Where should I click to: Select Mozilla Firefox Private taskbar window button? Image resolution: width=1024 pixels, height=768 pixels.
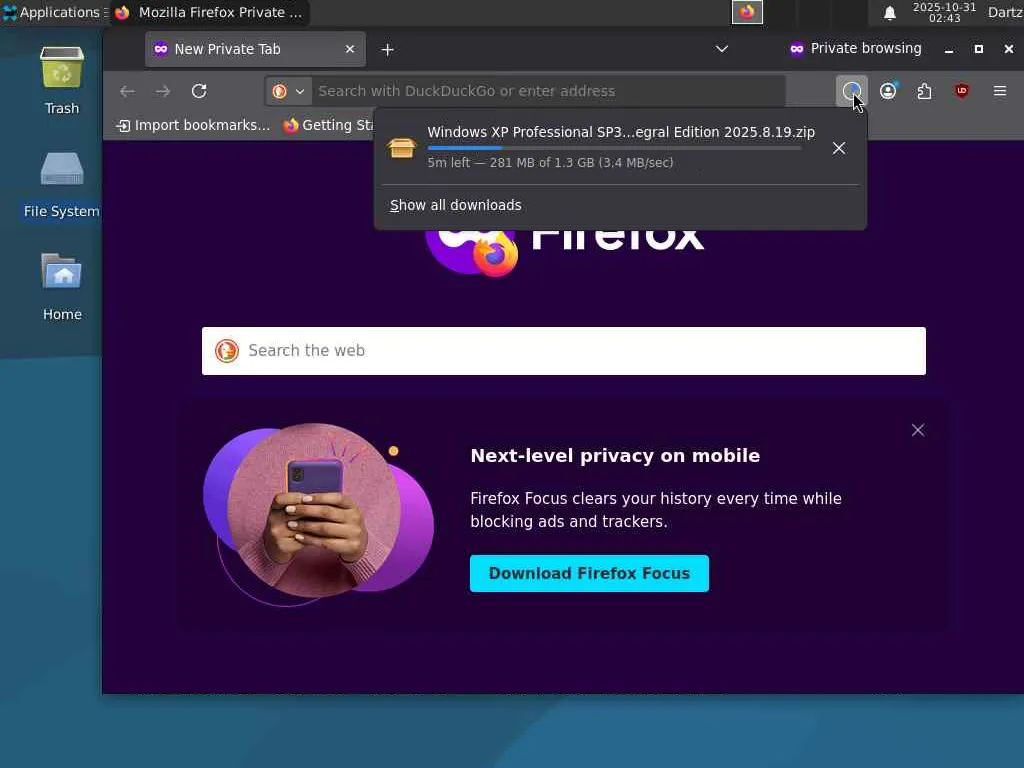(x=209, y=12)
